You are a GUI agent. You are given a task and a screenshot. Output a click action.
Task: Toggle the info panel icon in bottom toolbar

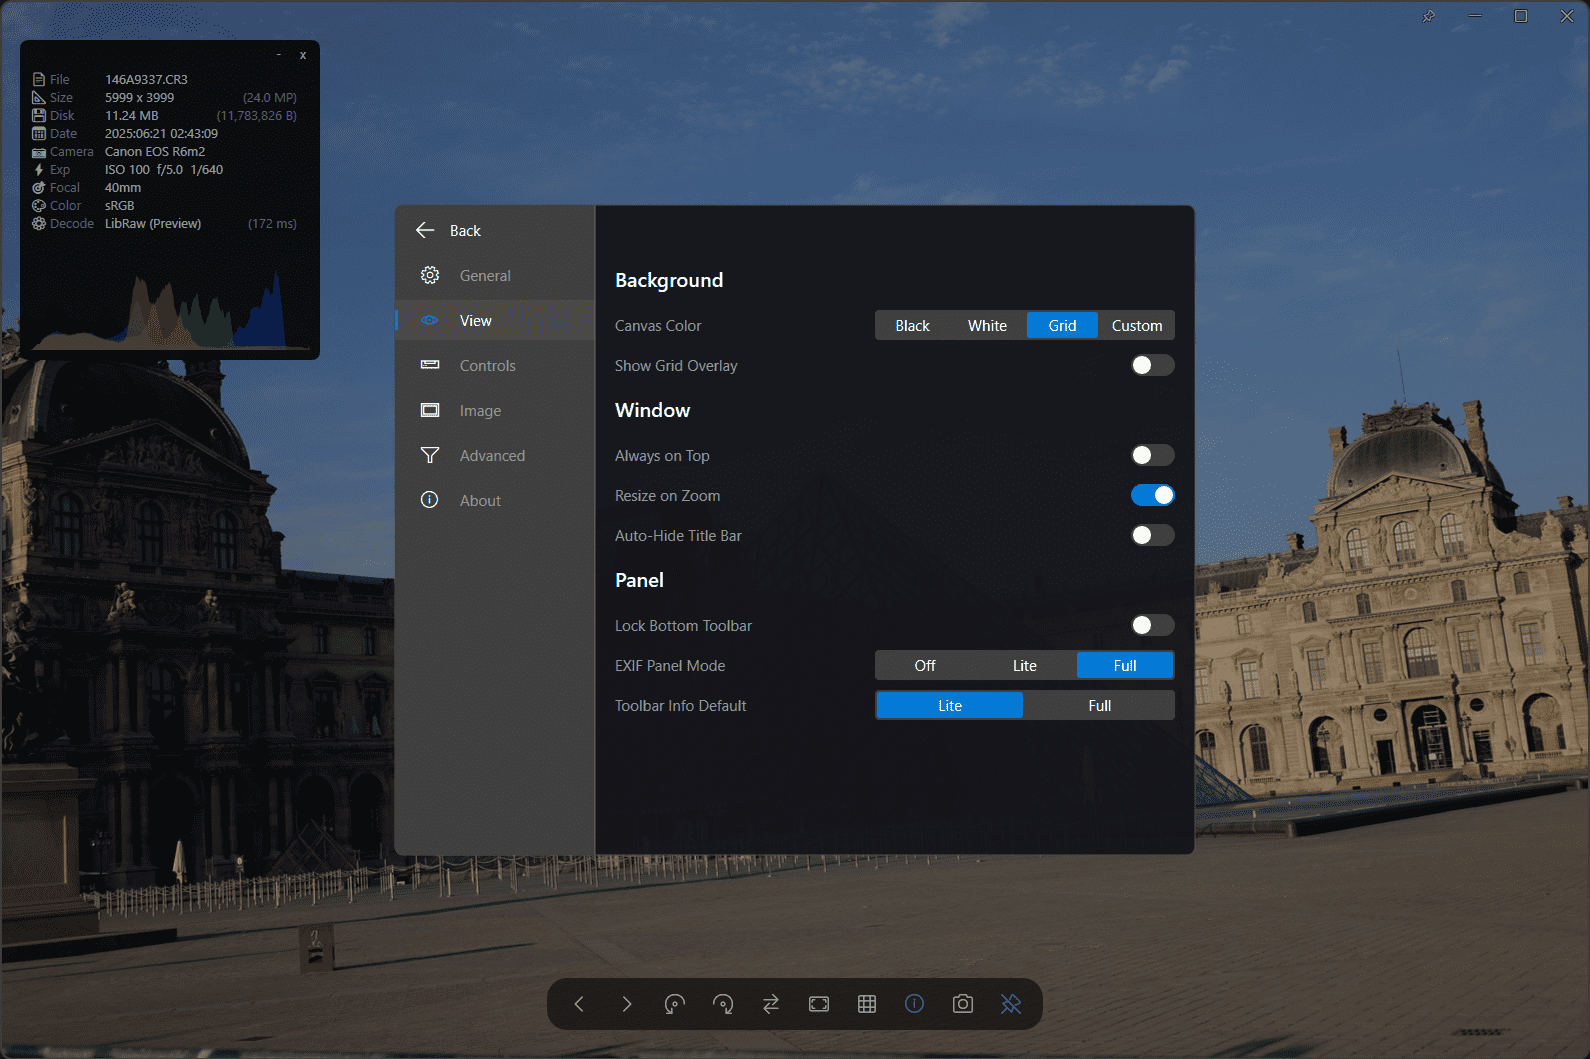click(x=915, y=1004)
